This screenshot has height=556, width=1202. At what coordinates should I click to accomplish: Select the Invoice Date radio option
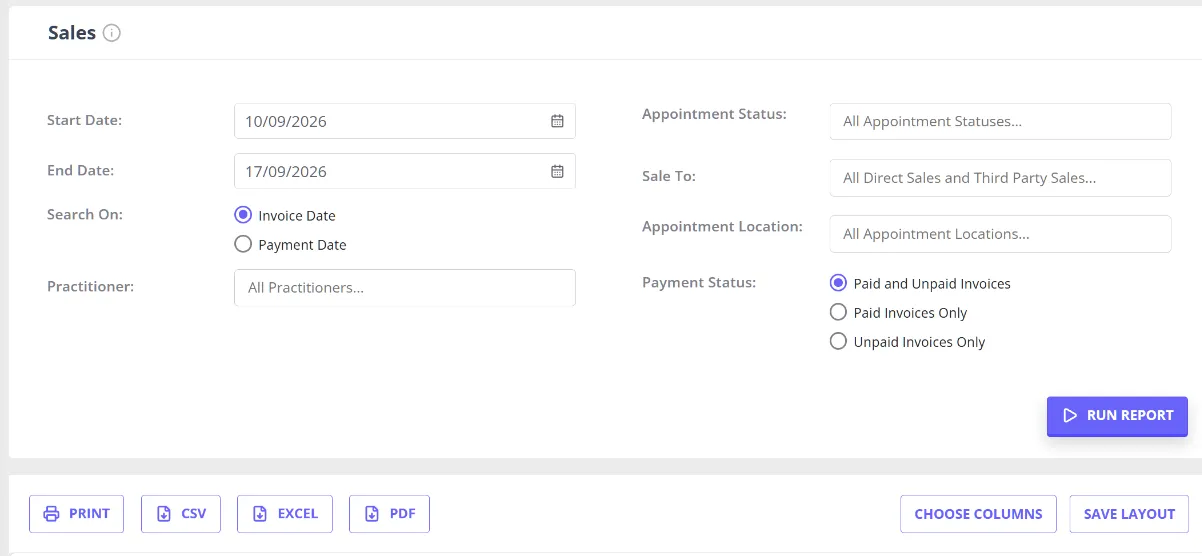(242, 215)
